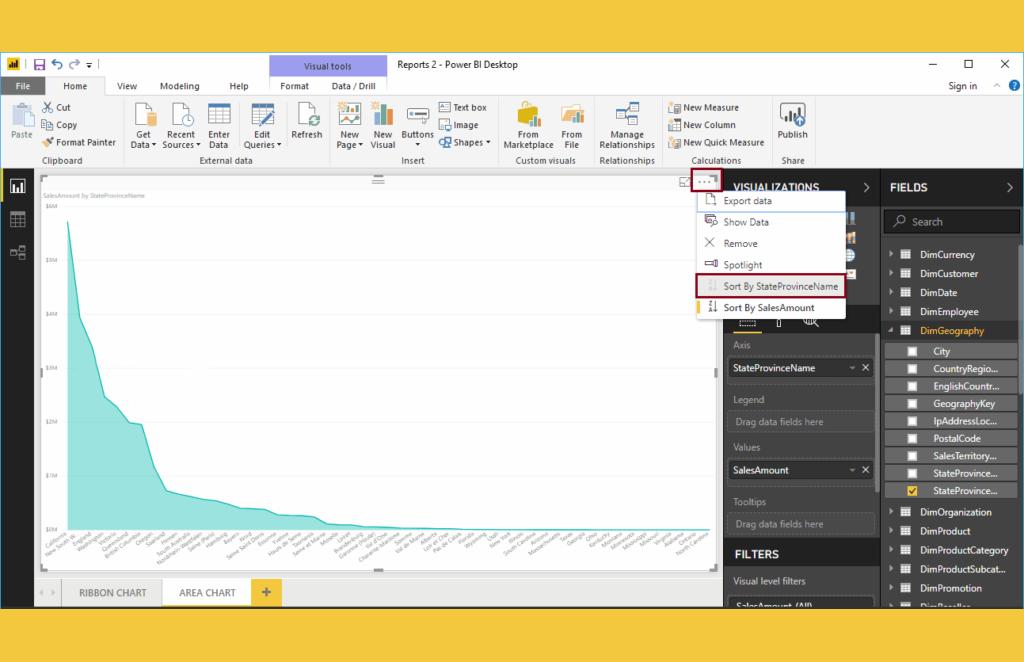Import custom visual From File
The image size is (1024, 662).
[x=571, y=125]
